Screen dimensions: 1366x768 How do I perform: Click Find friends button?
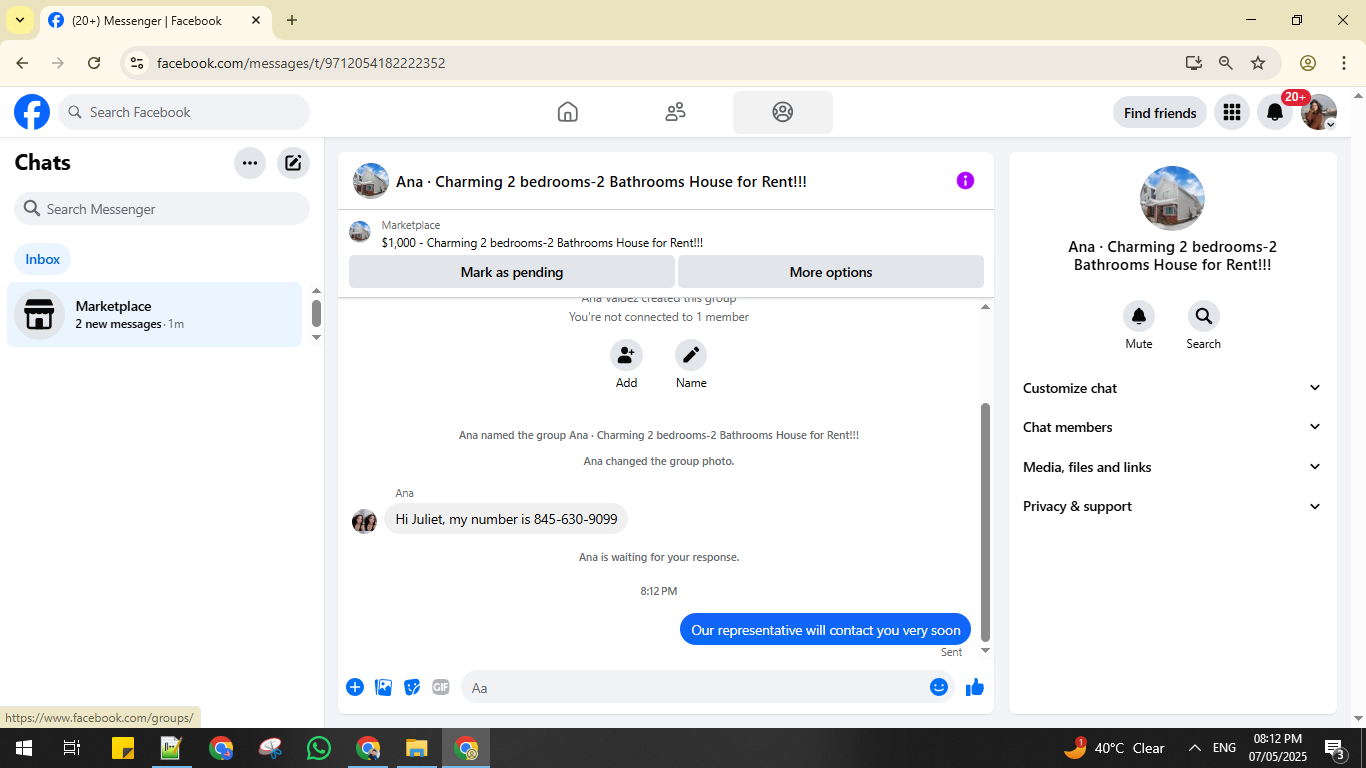[1160, 113]
